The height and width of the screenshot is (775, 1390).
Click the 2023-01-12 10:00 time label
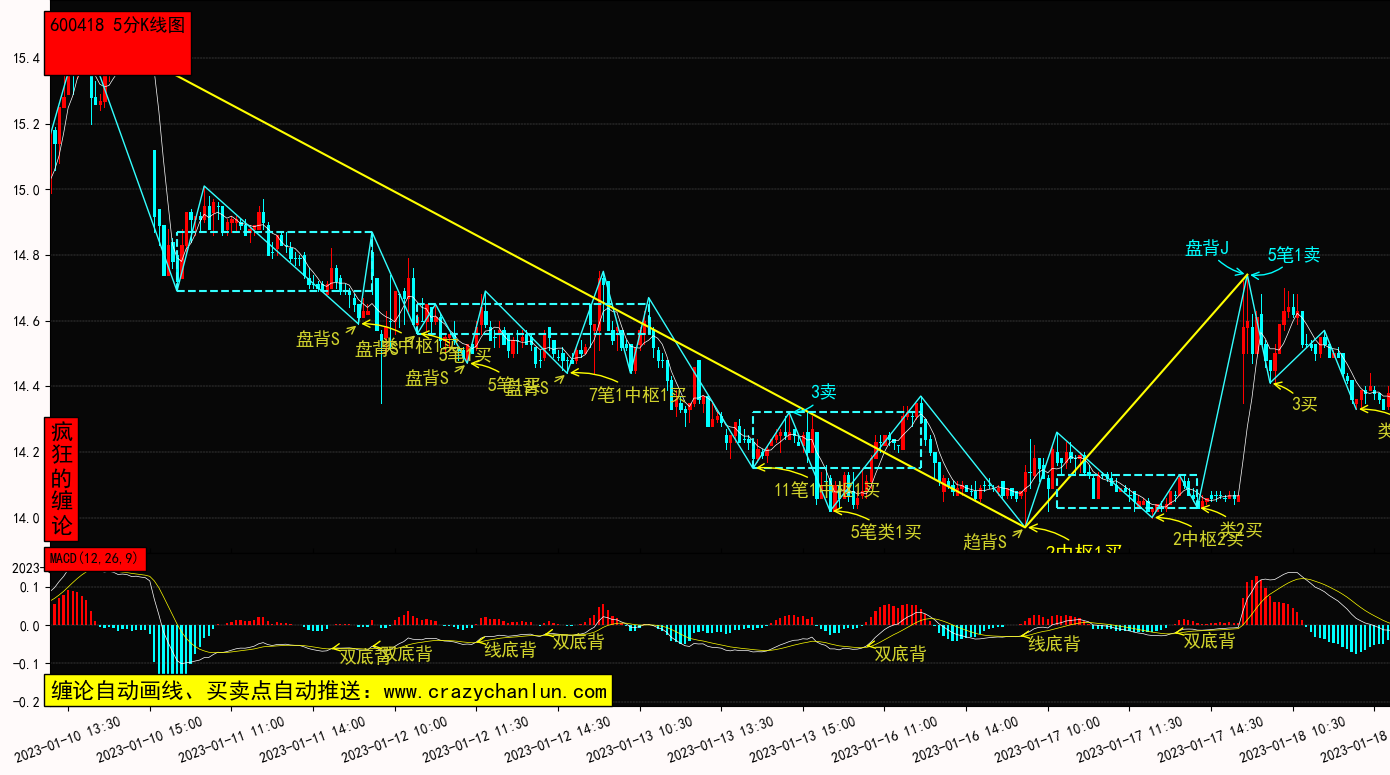pyautogui.click(x=394, y=738)
